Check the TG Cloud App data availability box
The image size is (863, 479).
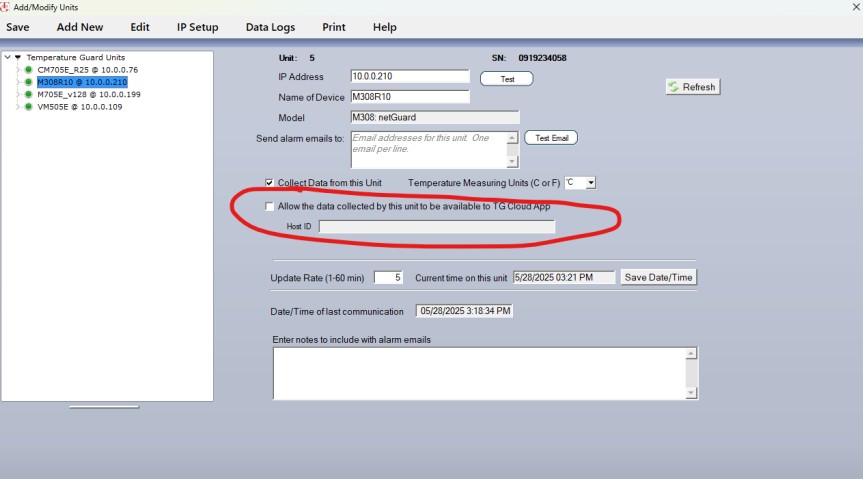click(270, 206)
